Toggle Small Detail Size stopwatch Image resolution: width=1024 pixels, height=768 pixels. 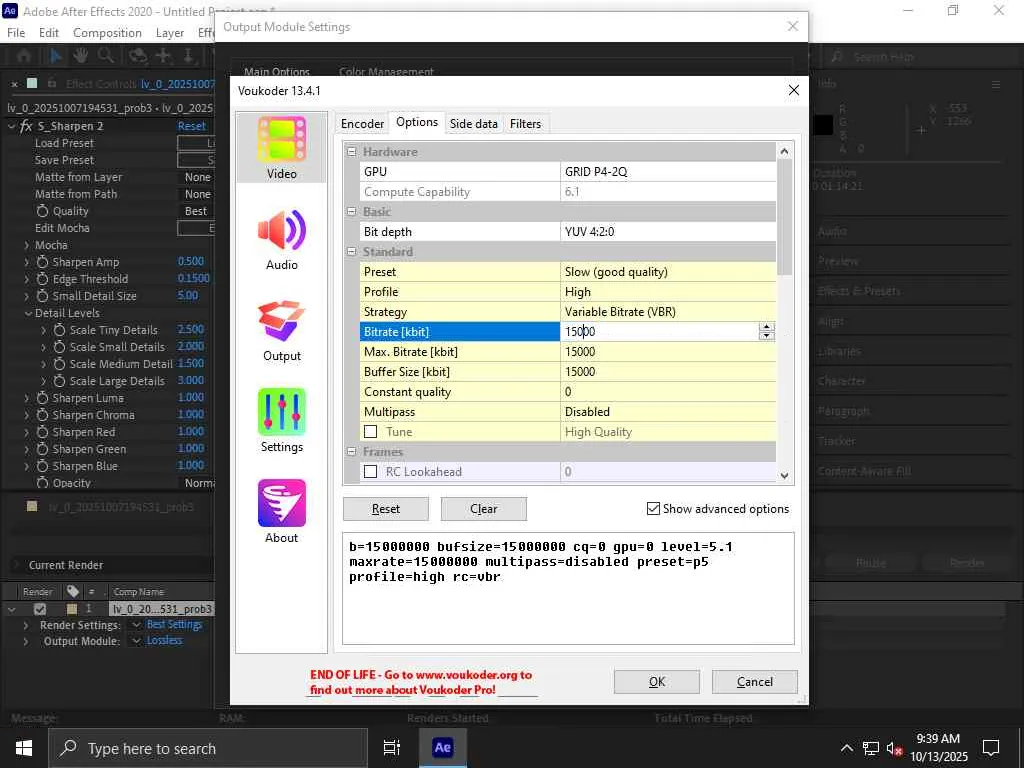42,296
